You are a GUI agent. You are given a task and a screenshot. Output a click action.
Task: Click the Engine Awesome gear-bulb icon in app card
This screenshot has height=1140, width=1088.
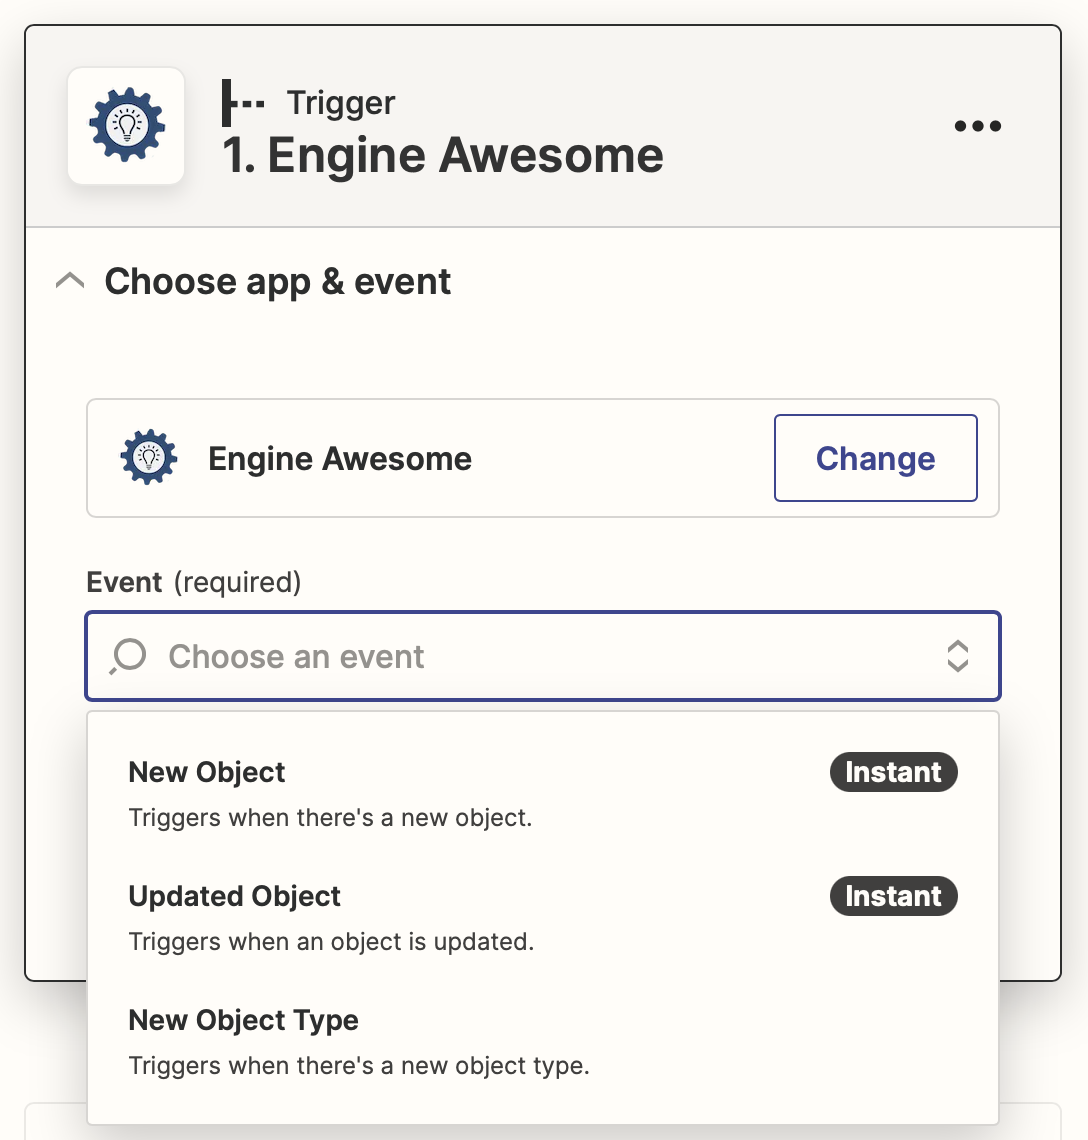(x=148, y=458)
